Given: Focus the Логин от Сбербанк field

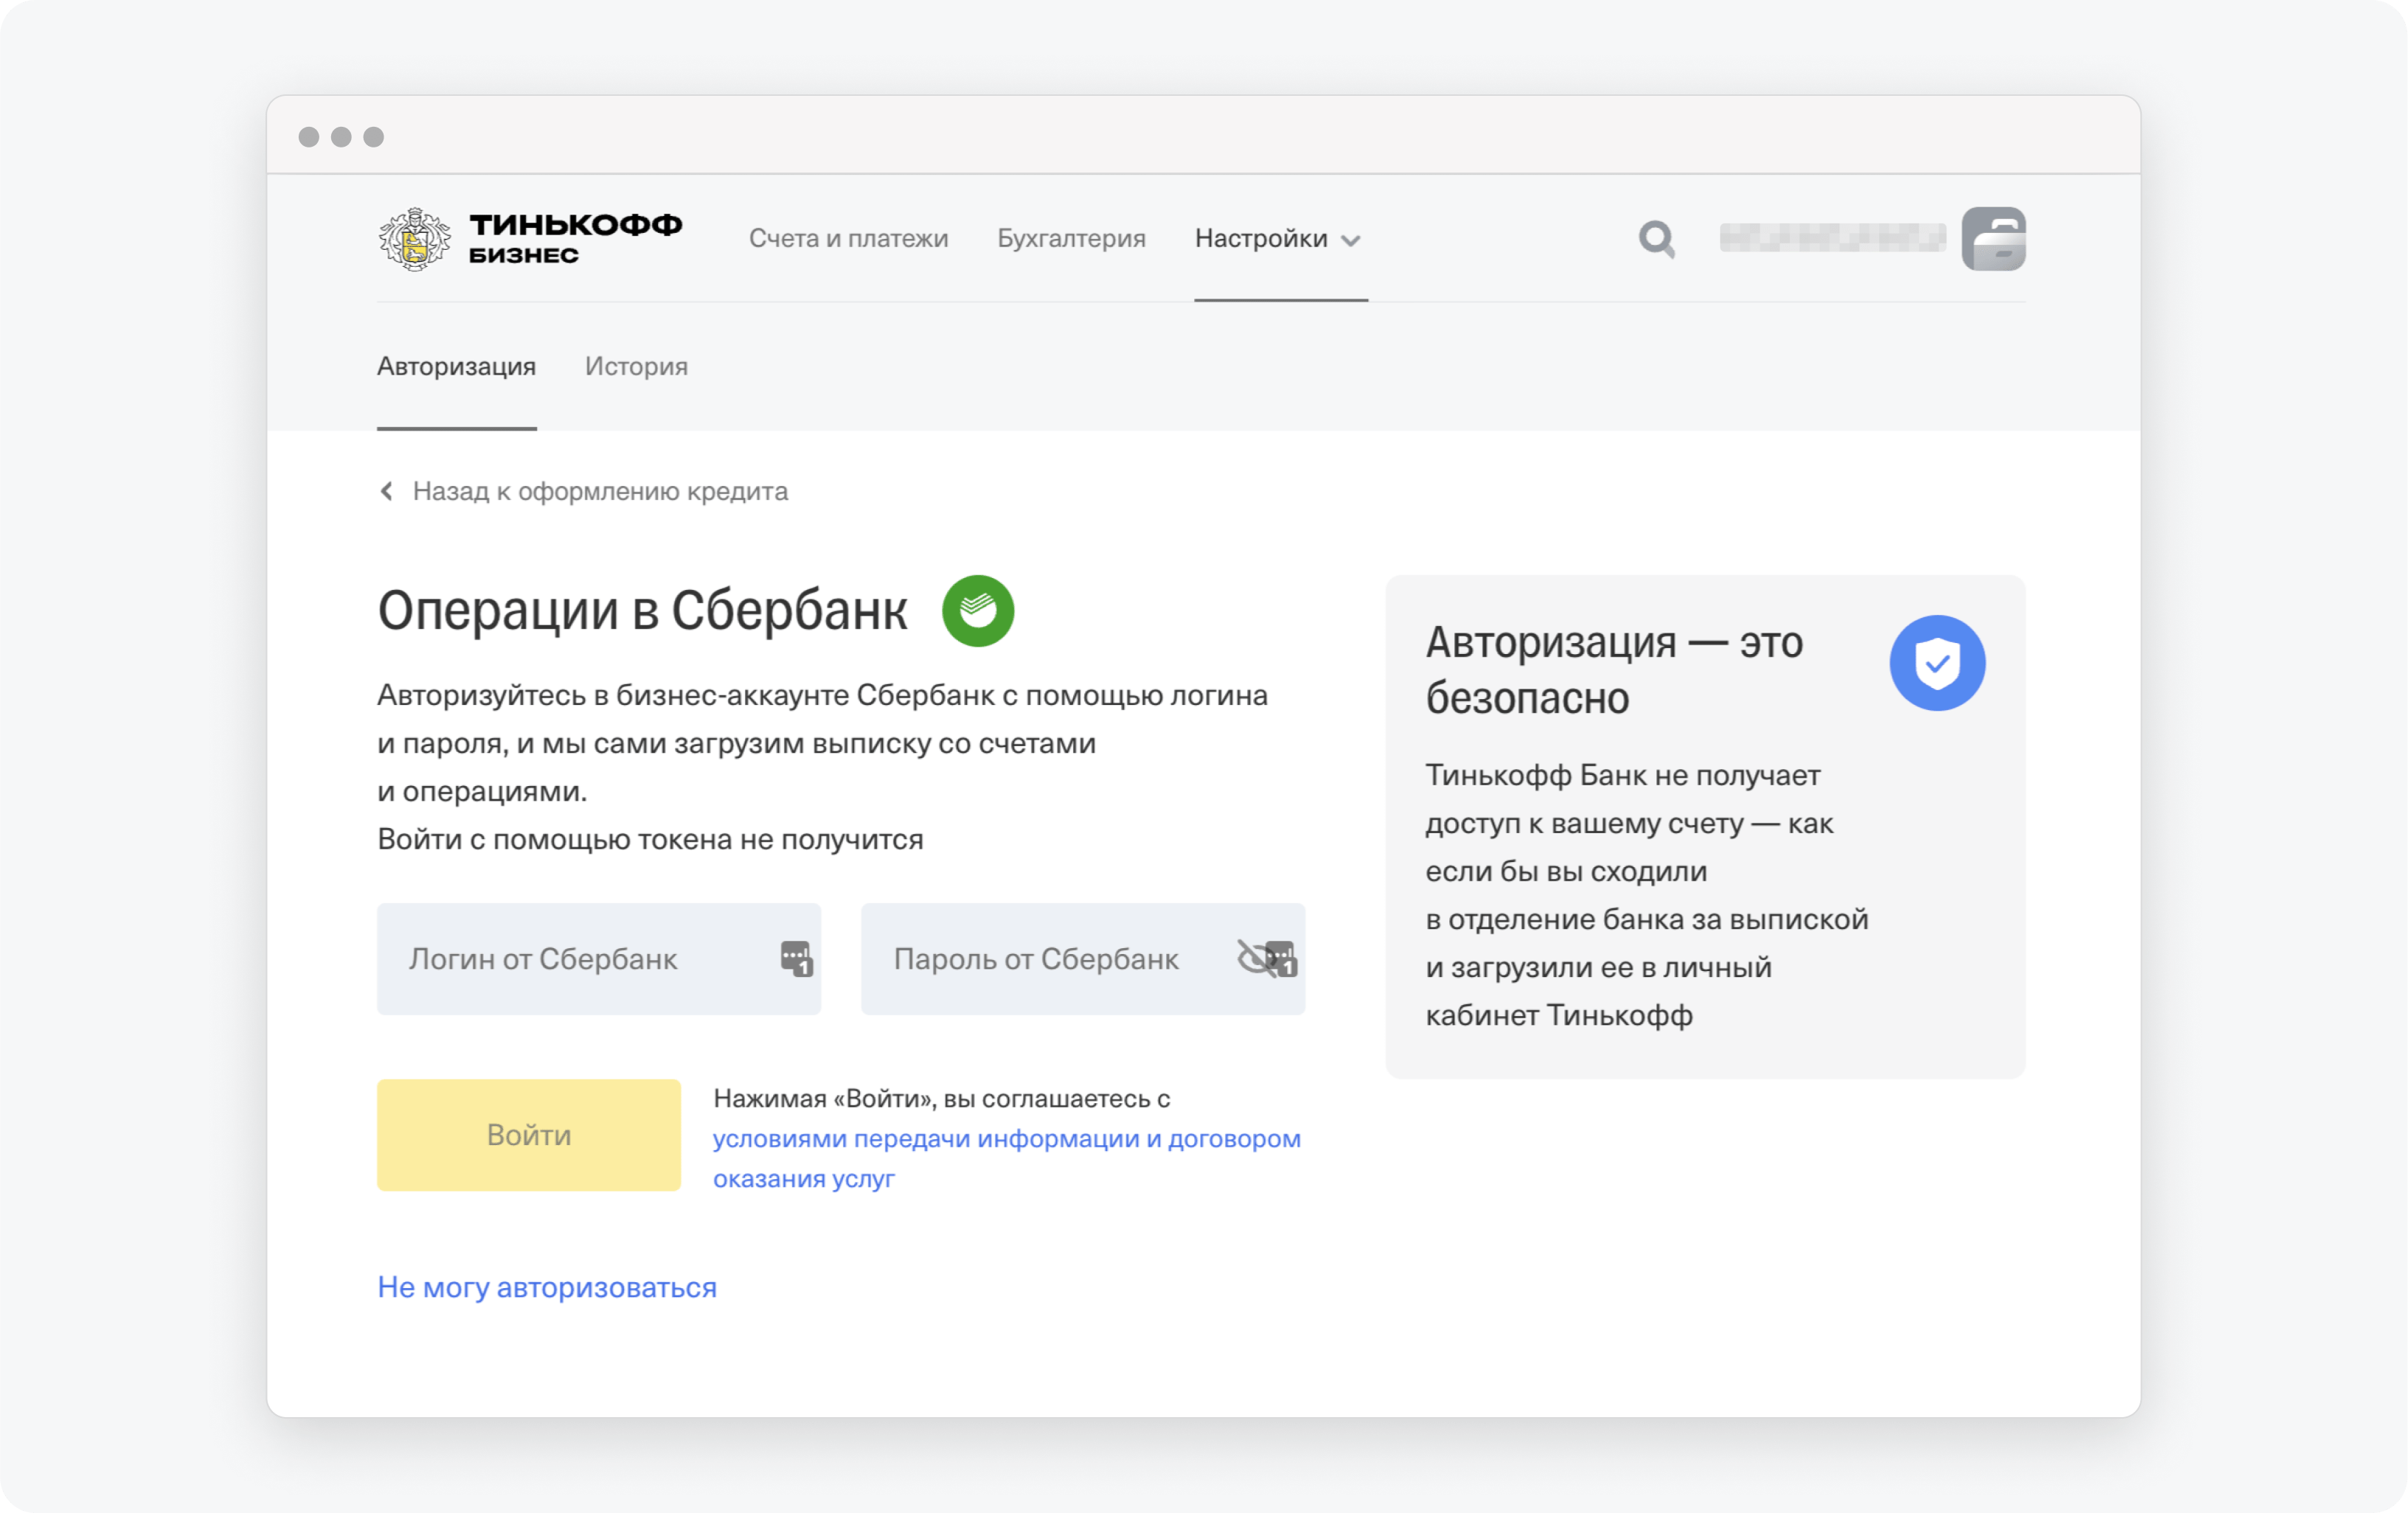Looking at the screenshot, I should tap(599, 958).
